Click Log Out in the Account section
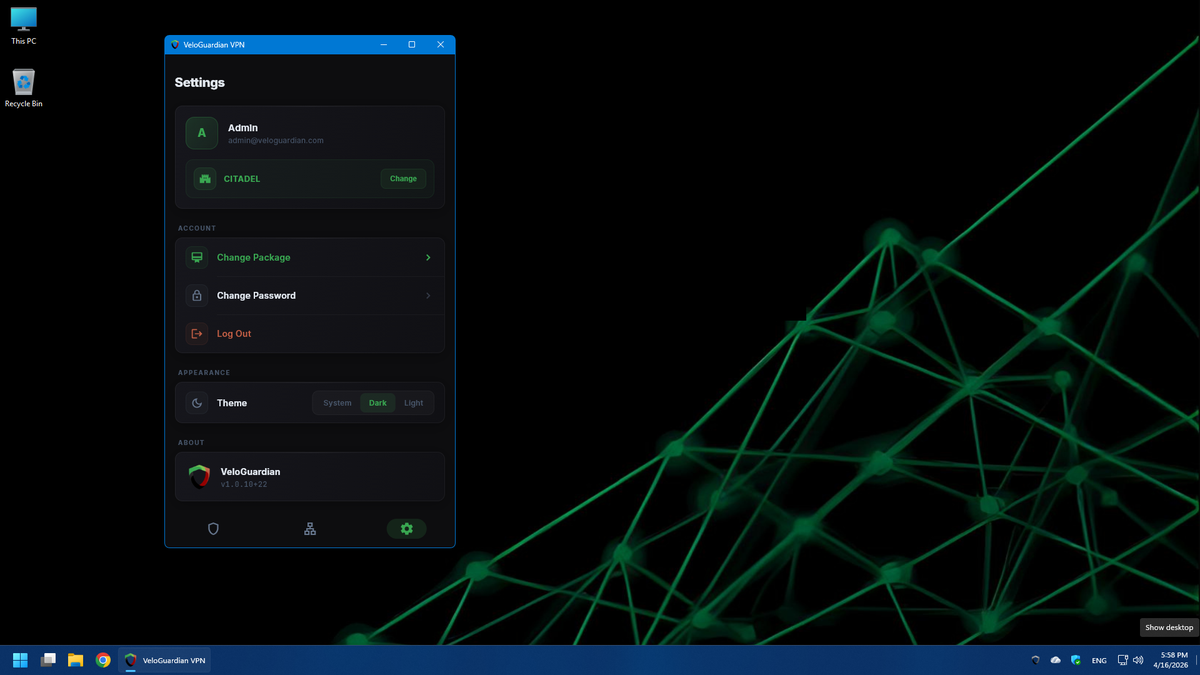The height and width of the screenshot is (675, 1200). click(x=233, y=333)
